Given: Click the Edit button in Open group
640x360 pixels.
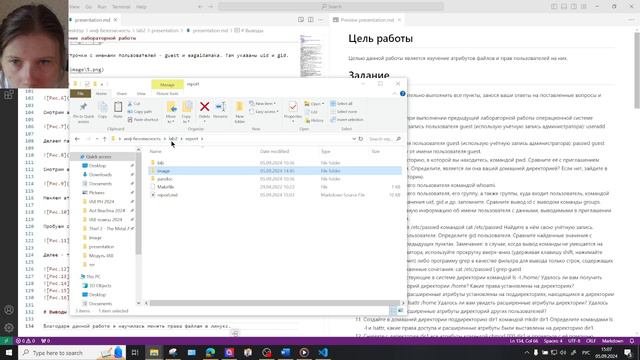Looking at the screenshot, I should click(x=311, y=112).
